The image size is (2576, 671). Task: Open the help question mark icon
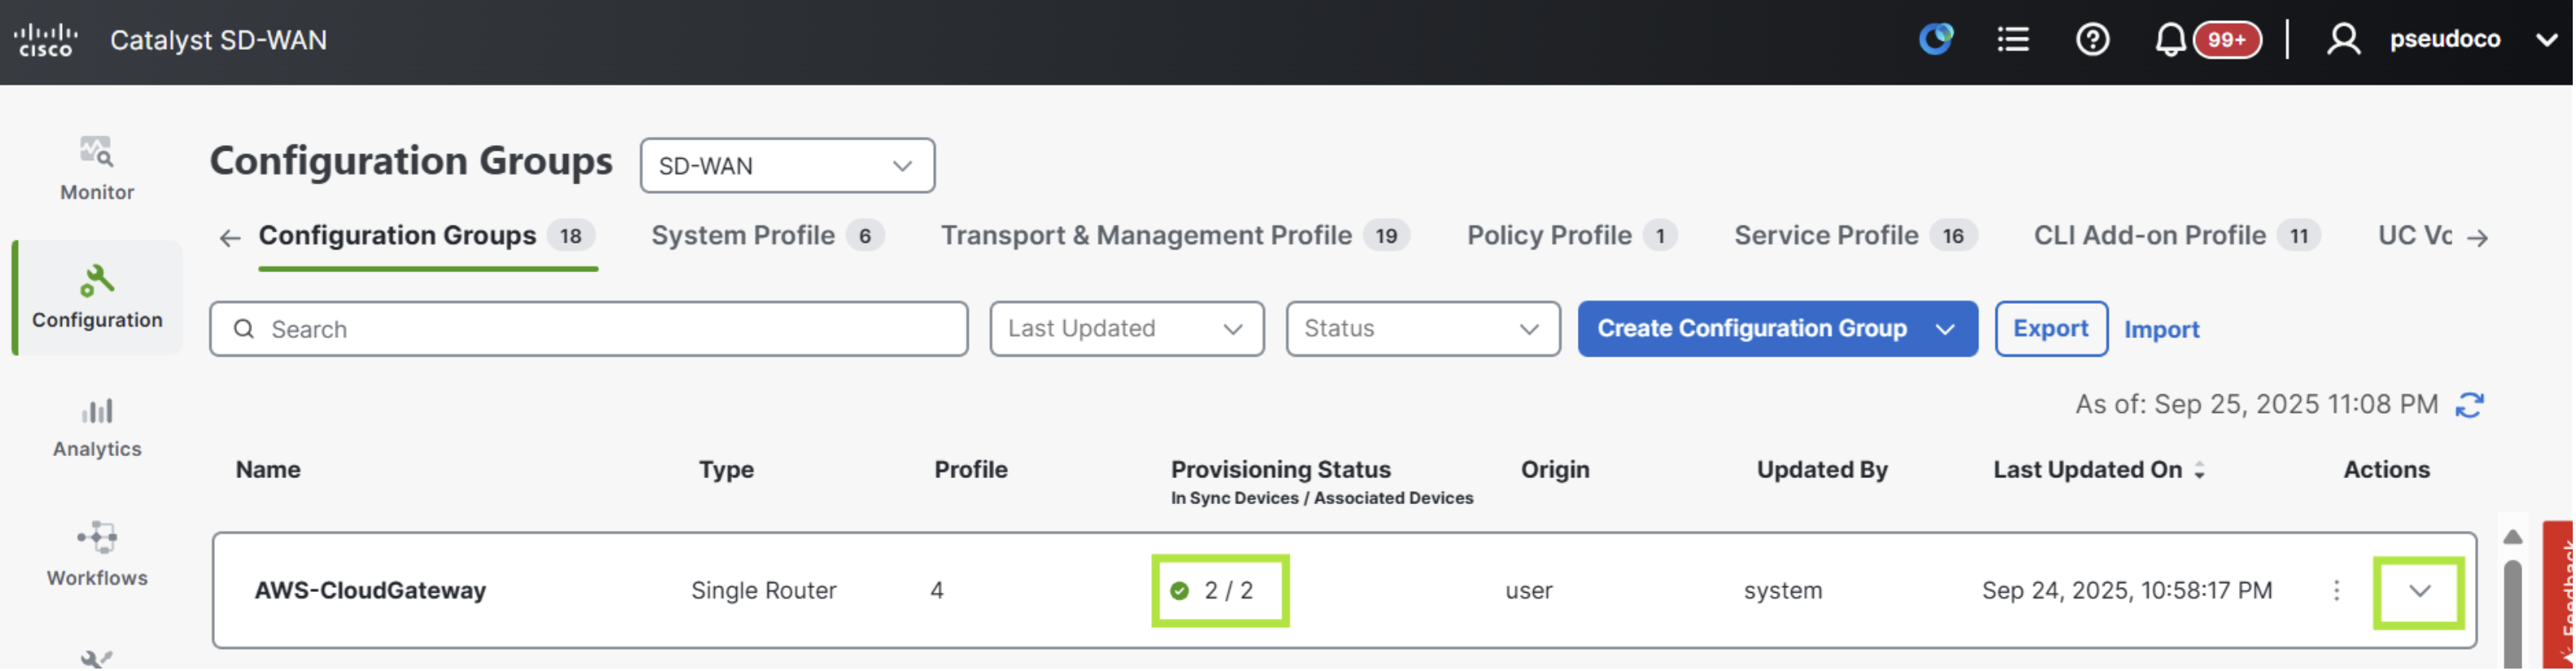click(2092, 40)
